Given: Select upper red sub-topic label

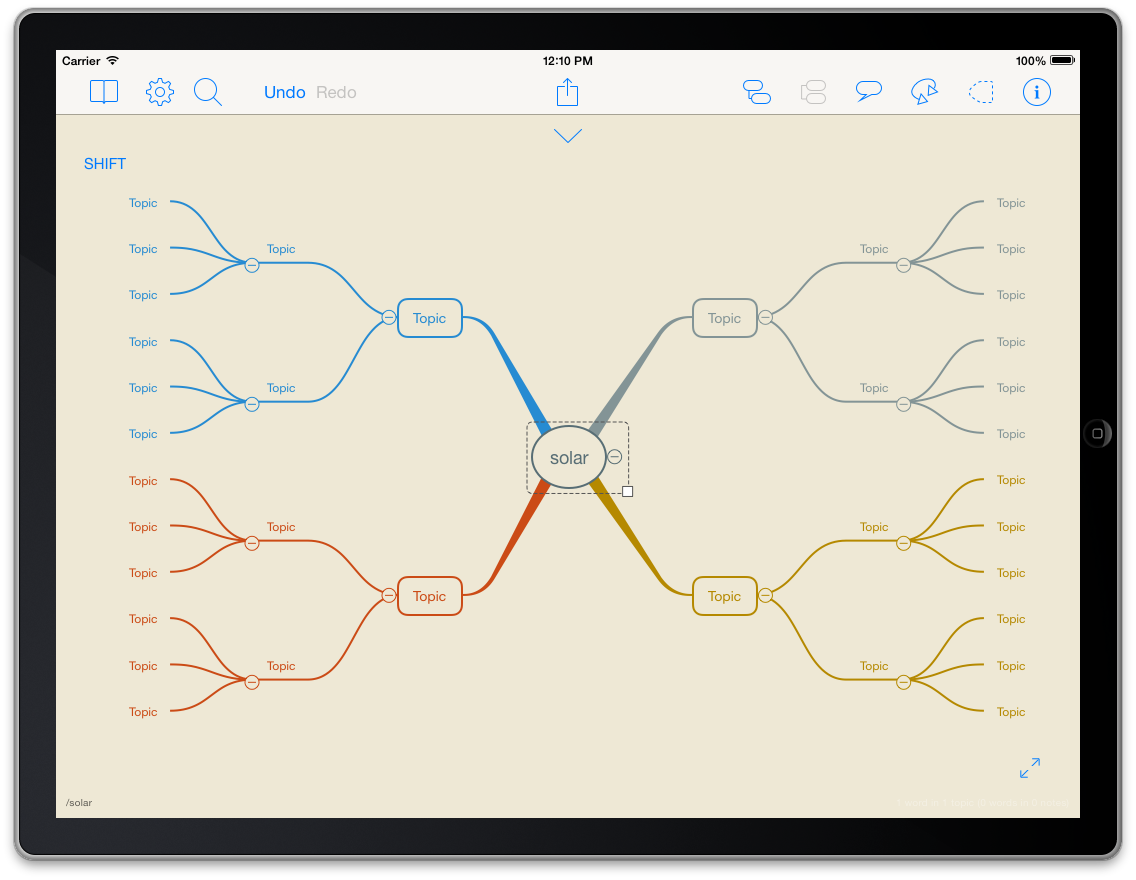Looking at the screenshot, I should click(x=281, y=527).
